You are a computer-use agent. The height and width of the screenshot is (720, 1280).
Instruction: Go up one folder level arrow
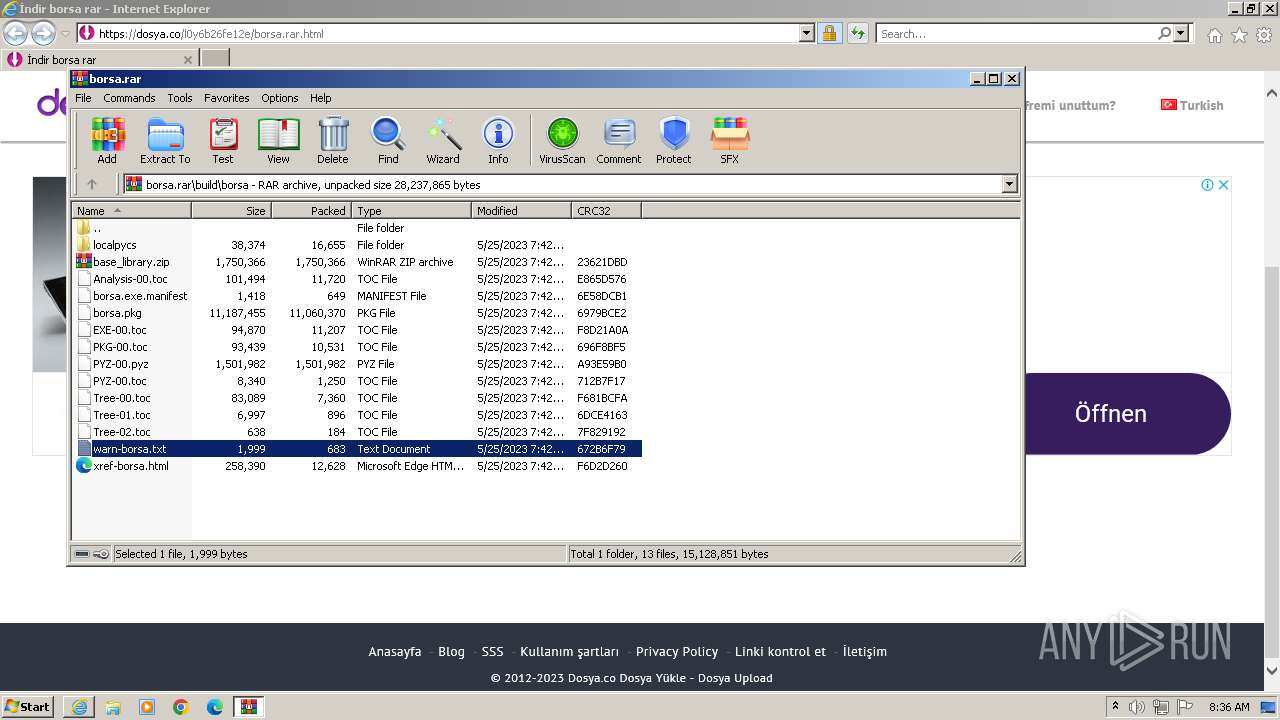click(92, 184)
